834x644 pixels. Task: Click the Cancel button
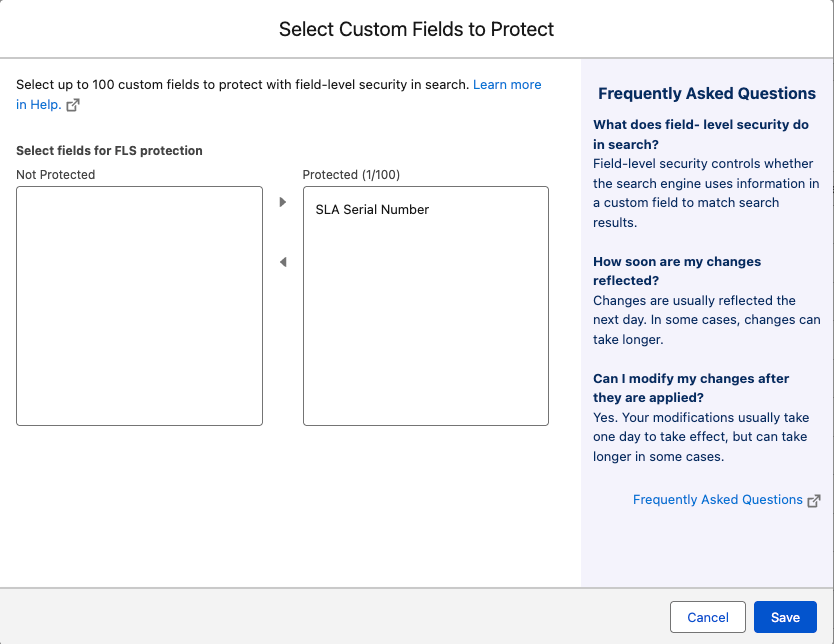tap(707, 617)
